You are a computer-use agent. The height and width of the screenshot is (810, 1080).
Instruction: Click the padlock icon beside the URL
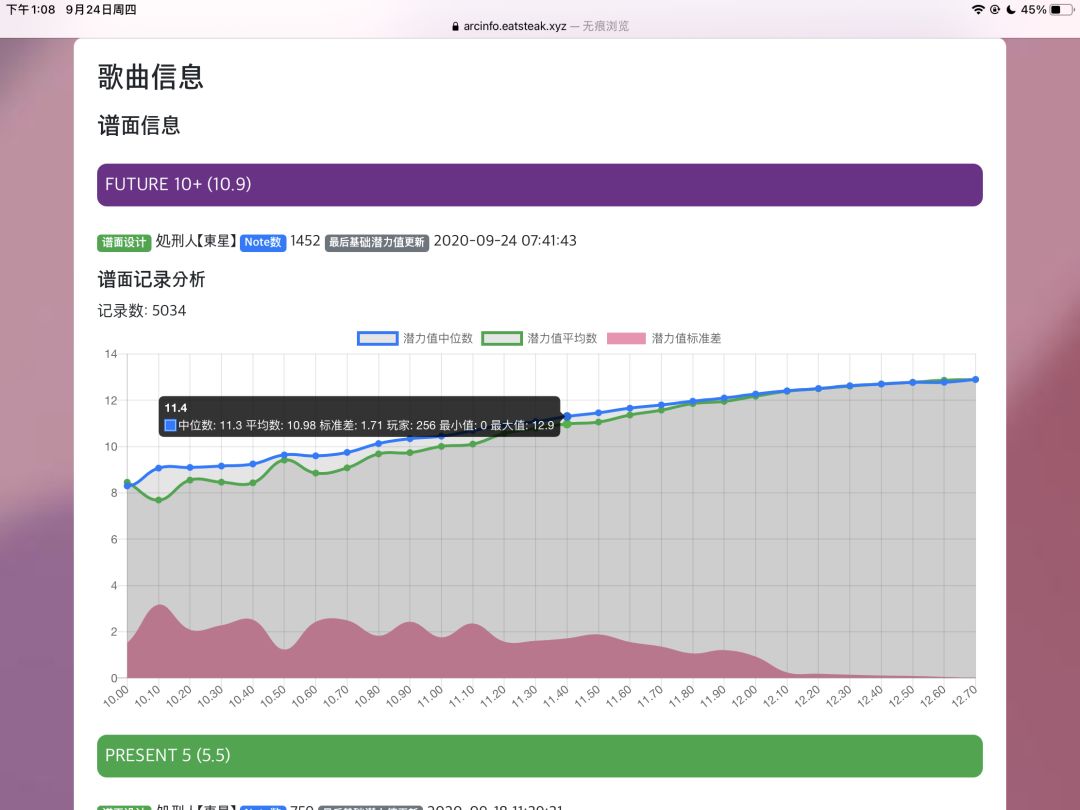point(456,26)
